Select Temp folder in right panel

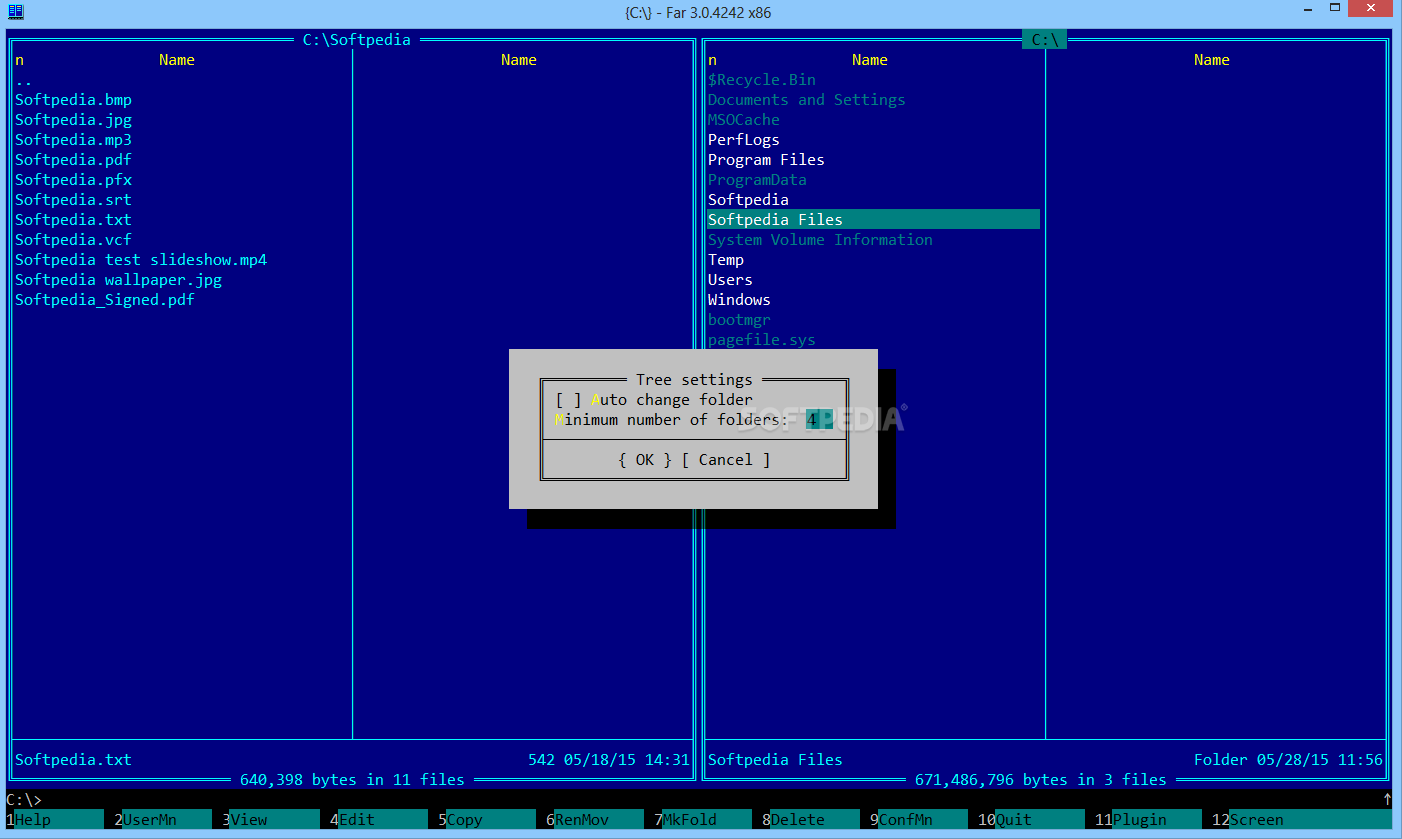click(x=726, y=260)
